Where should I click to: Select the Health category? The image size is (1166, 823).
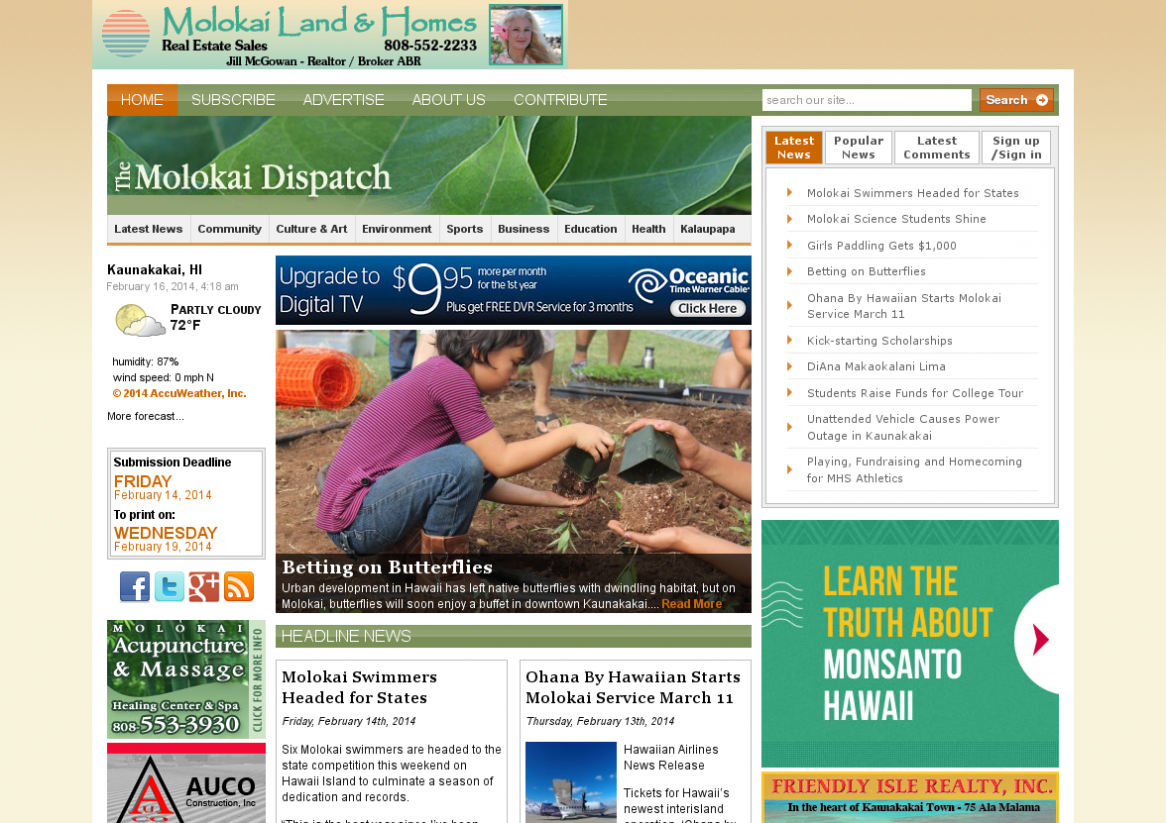[x=648, y=229]
